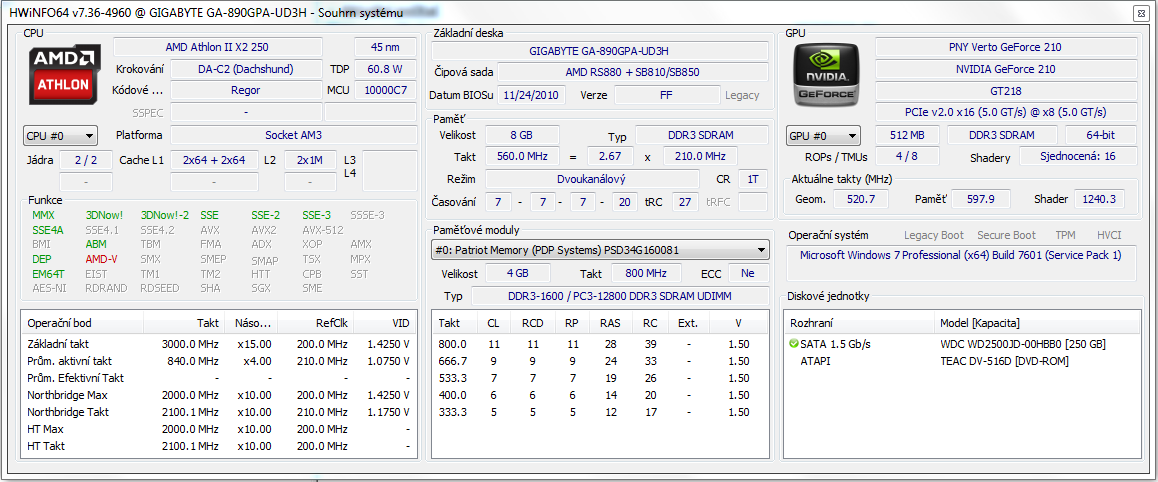Viewport: 1158px width, 482px height.
Task: Open the GPU #0 selector dropdown
Action: click(824, 136)
